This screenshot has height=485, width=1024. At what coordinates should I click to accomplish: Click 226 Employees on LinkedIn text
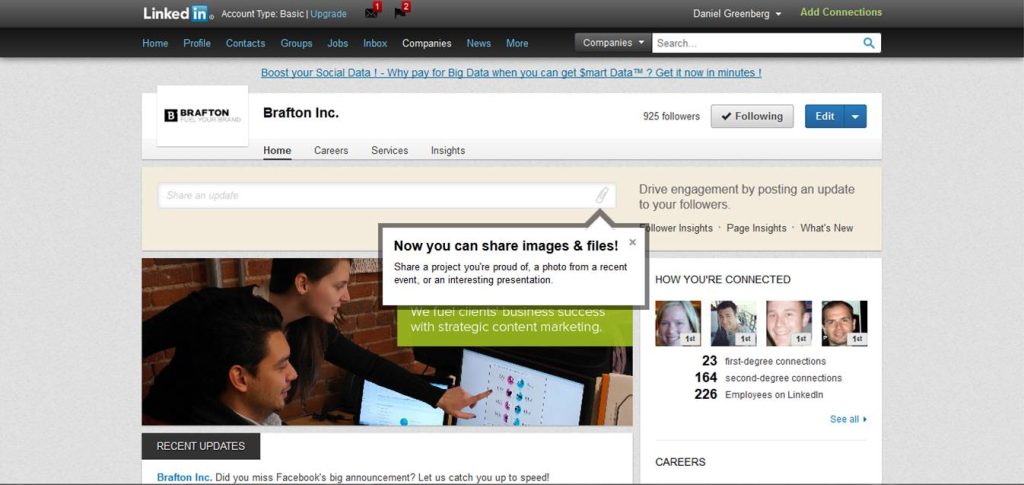pos(759,395)
